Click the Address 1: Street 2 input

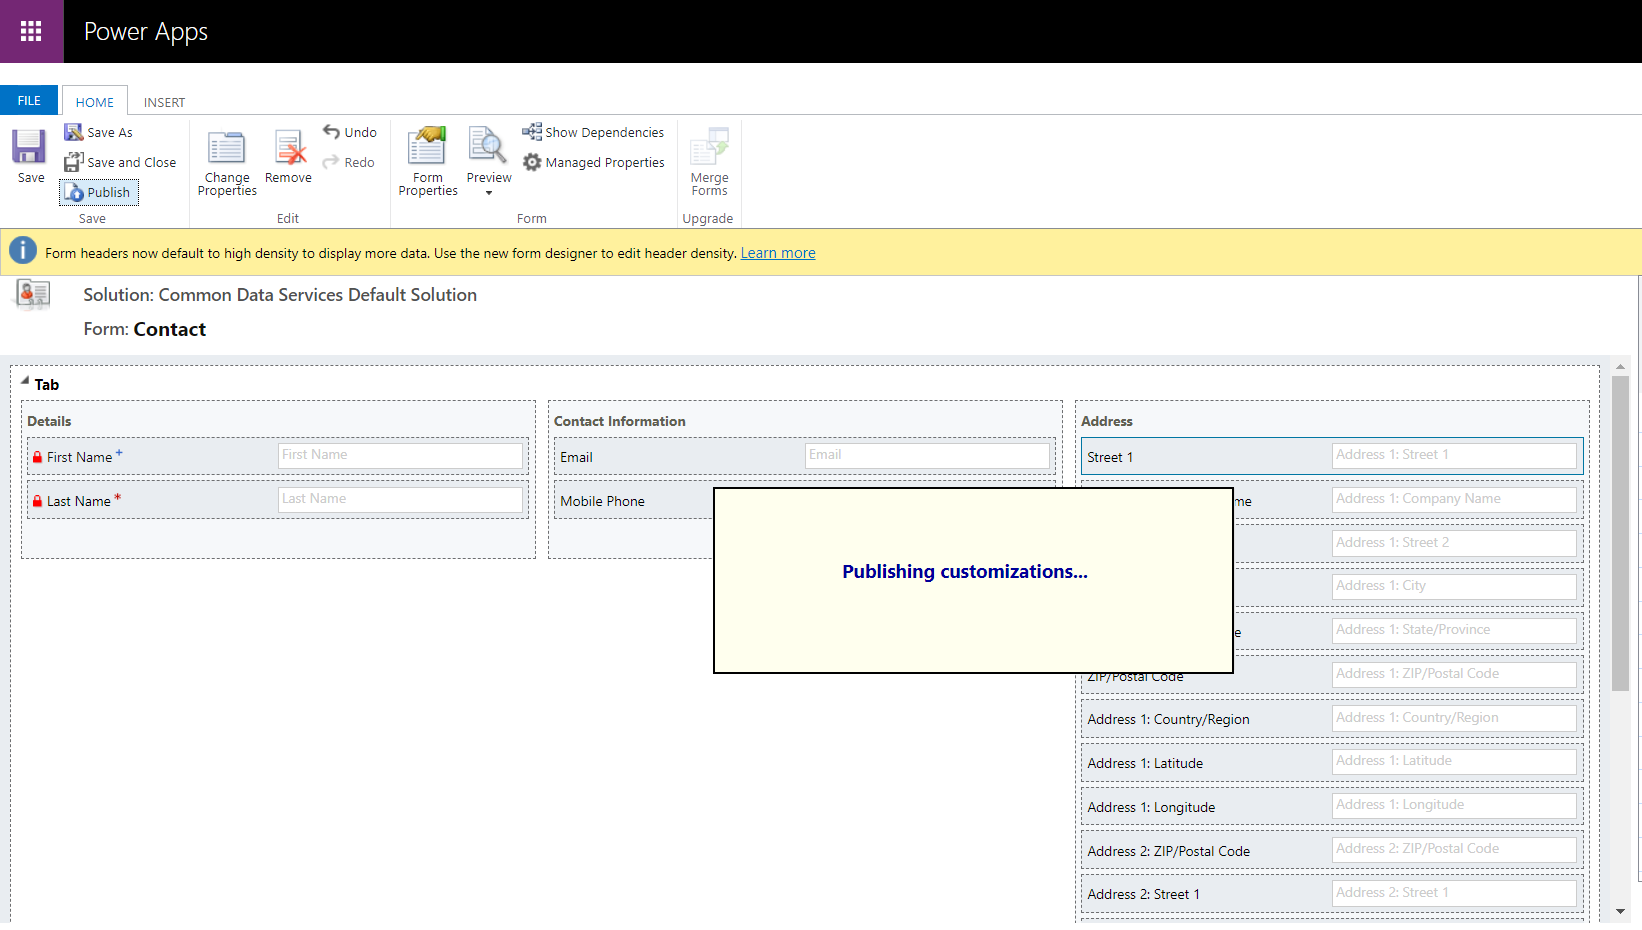click(x=1454, y=543)
